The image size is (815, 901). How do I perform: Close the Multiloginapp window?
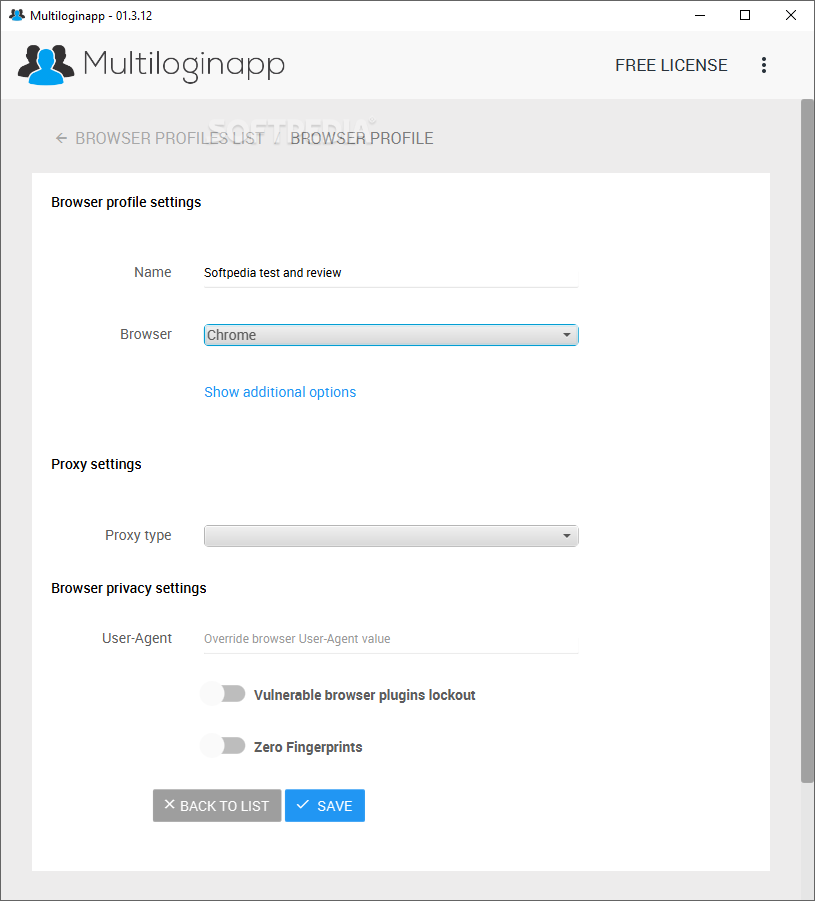point(791,16)
